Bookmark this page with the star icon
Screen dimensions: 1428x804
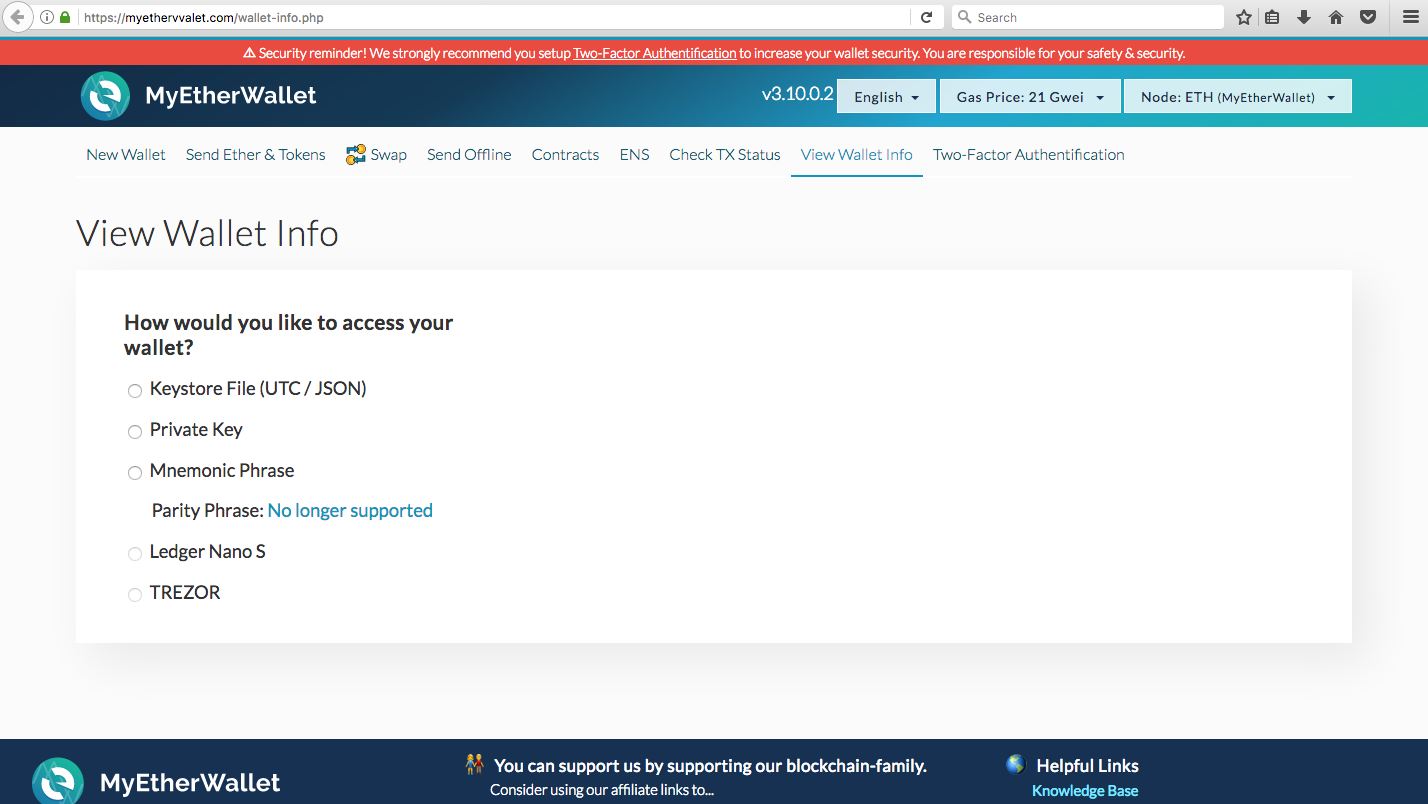[1244, 17]
